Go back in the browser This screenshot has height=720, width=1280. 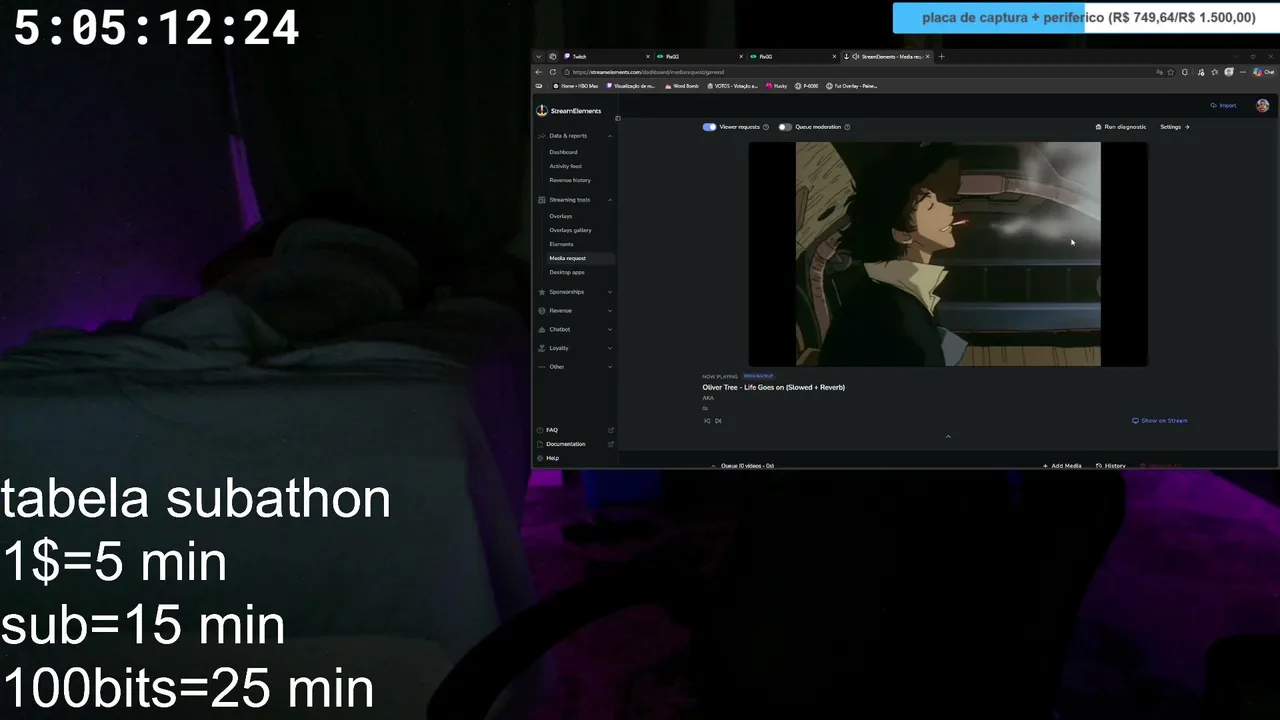(x=539, y=72)
